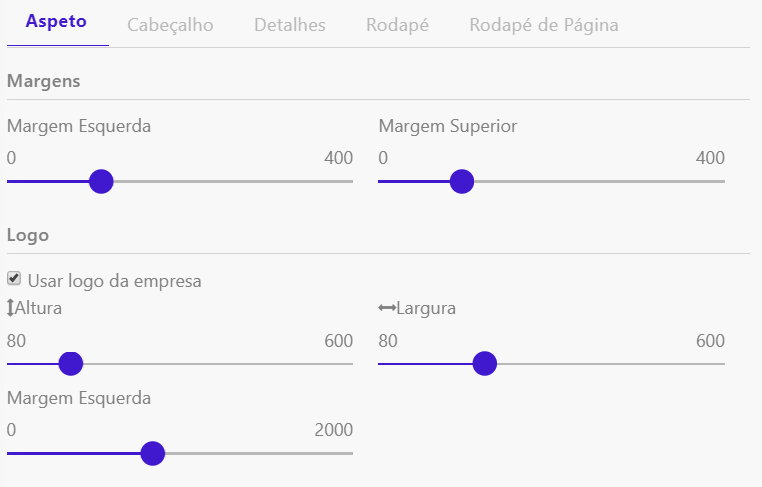The image size is (762, 487).
Task: Click the Usar logo da empresa label
Action: tap(115, 281)
